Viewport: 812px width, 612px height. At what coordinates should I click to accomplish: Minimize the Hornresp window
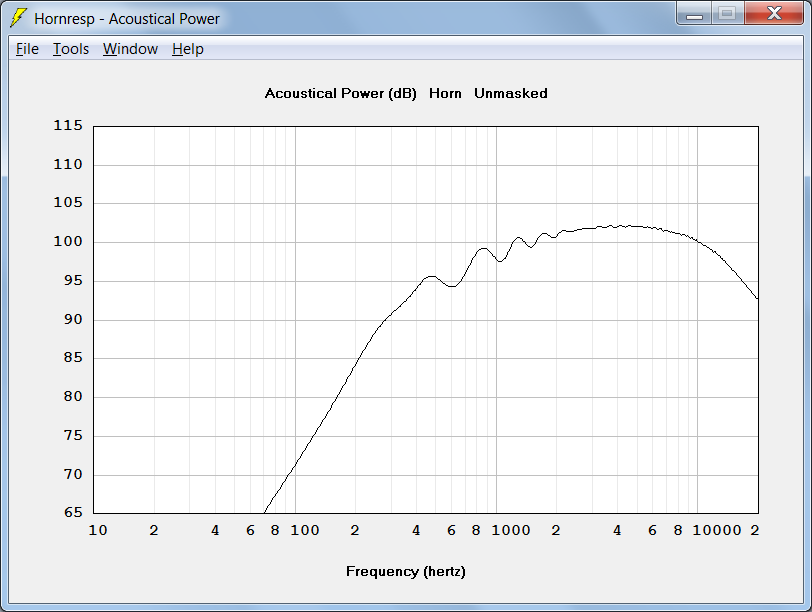click(694, 14)
